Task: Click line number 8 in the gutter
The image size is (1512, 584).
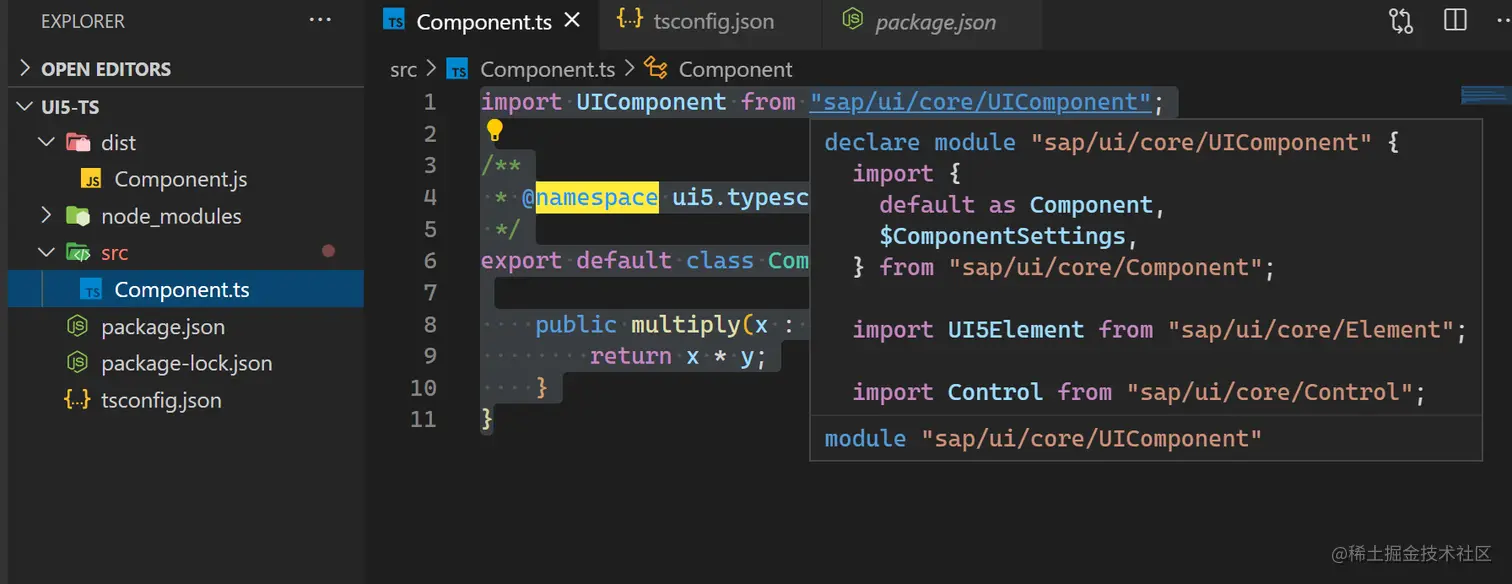Action: [430, 324]
